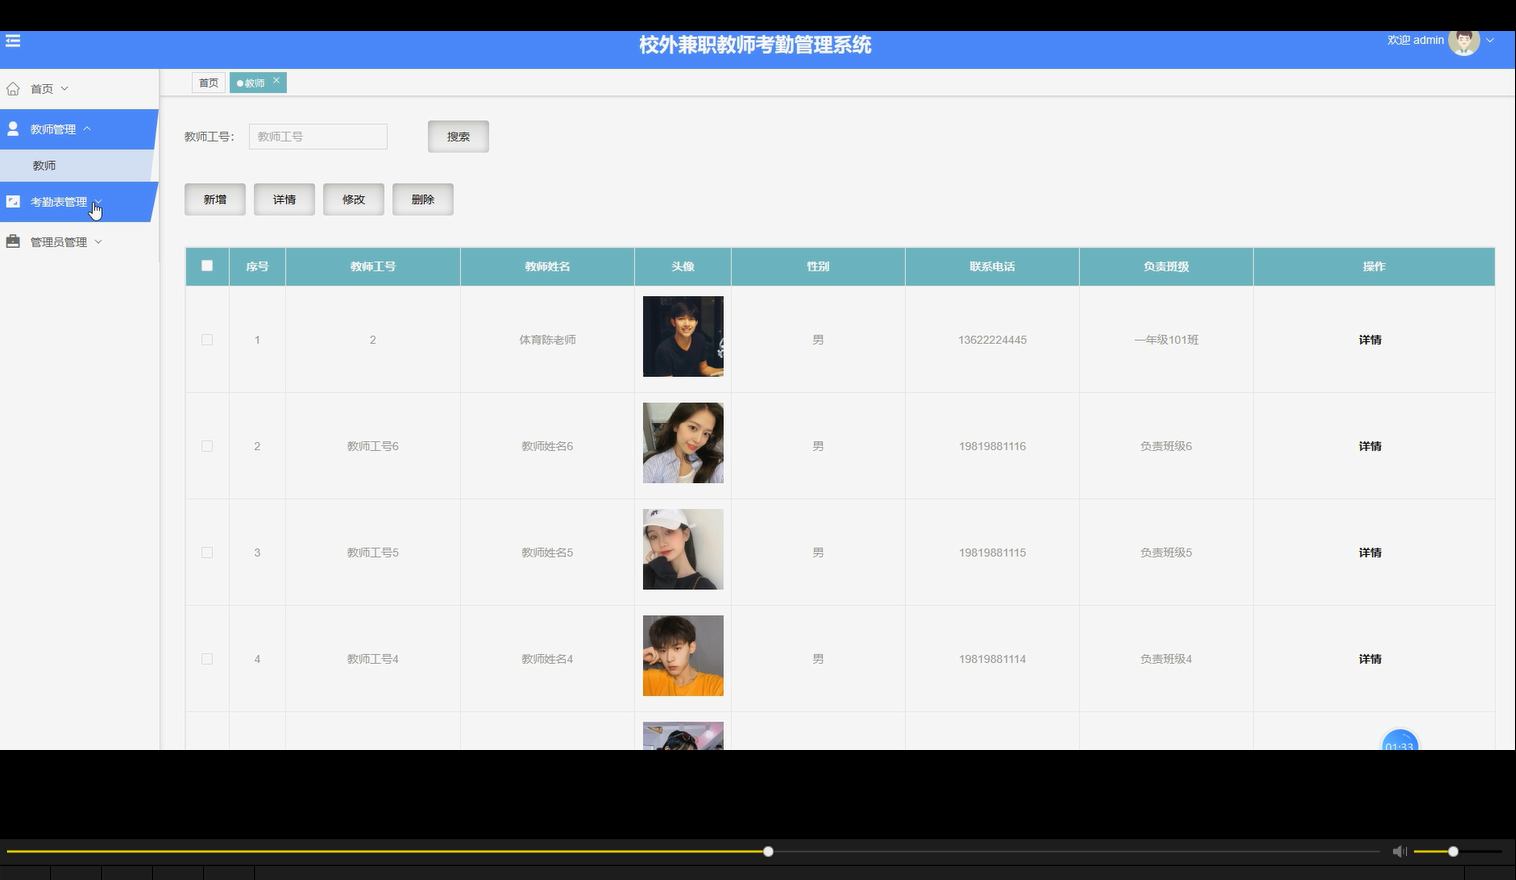Click the 删除 button
Image resolution: width=1516 pixels, height=880 pixels.
423,200
